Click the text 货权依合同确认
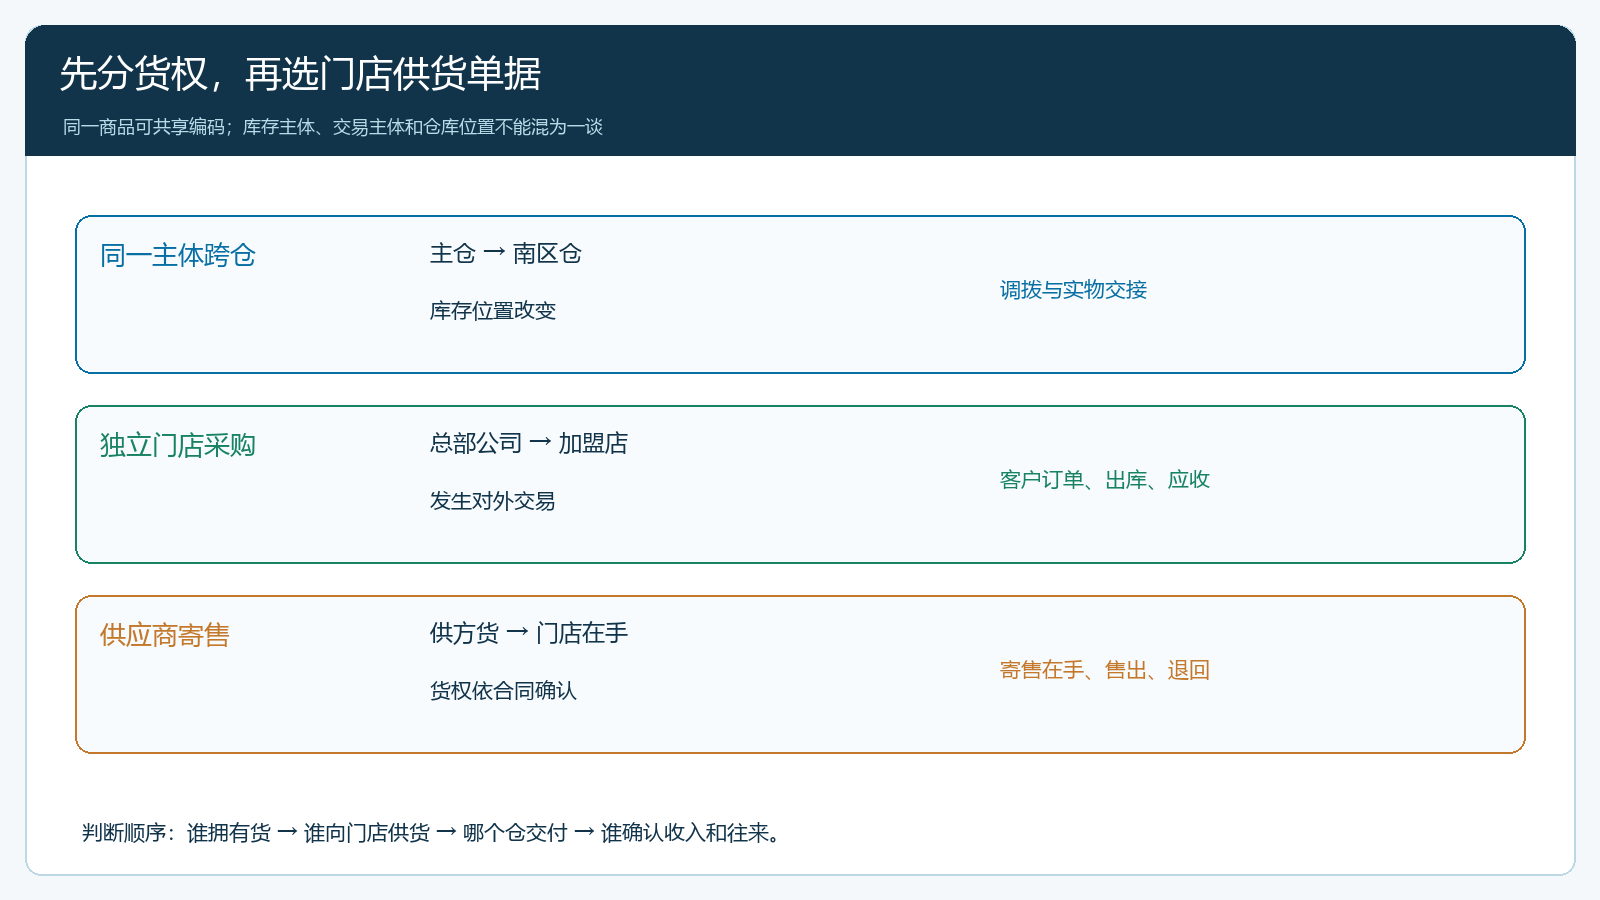The image size is (1600, 900). coord(503,691)
